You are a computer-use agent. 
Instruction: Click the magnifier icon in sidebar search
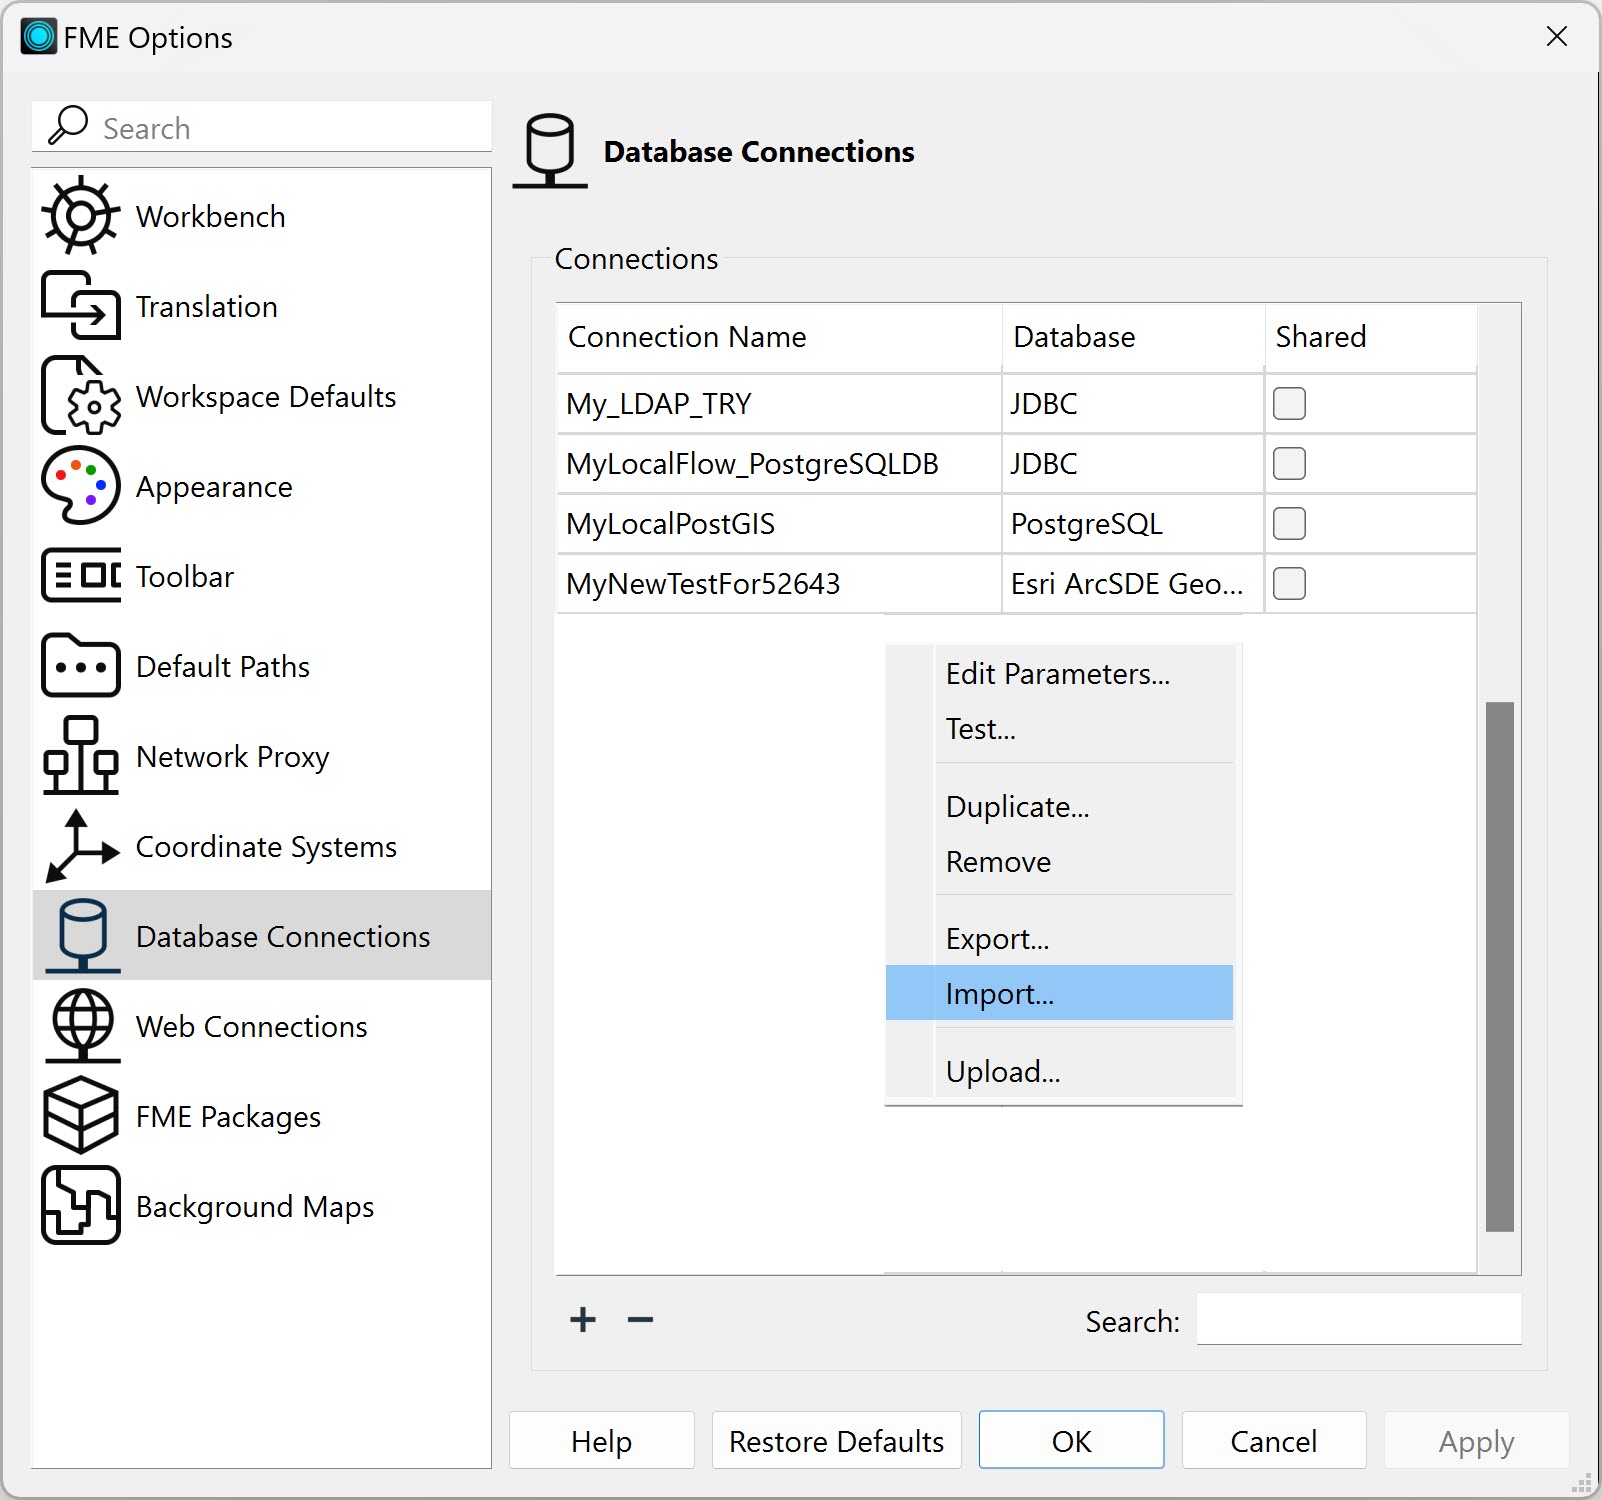coord(69,126)
